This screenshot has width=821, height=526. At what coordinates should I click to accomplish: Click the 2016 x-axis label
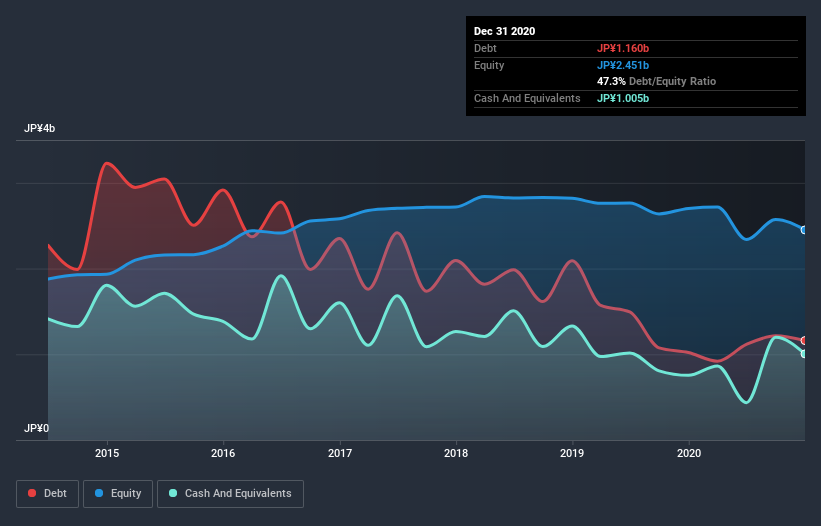(223, 453)
